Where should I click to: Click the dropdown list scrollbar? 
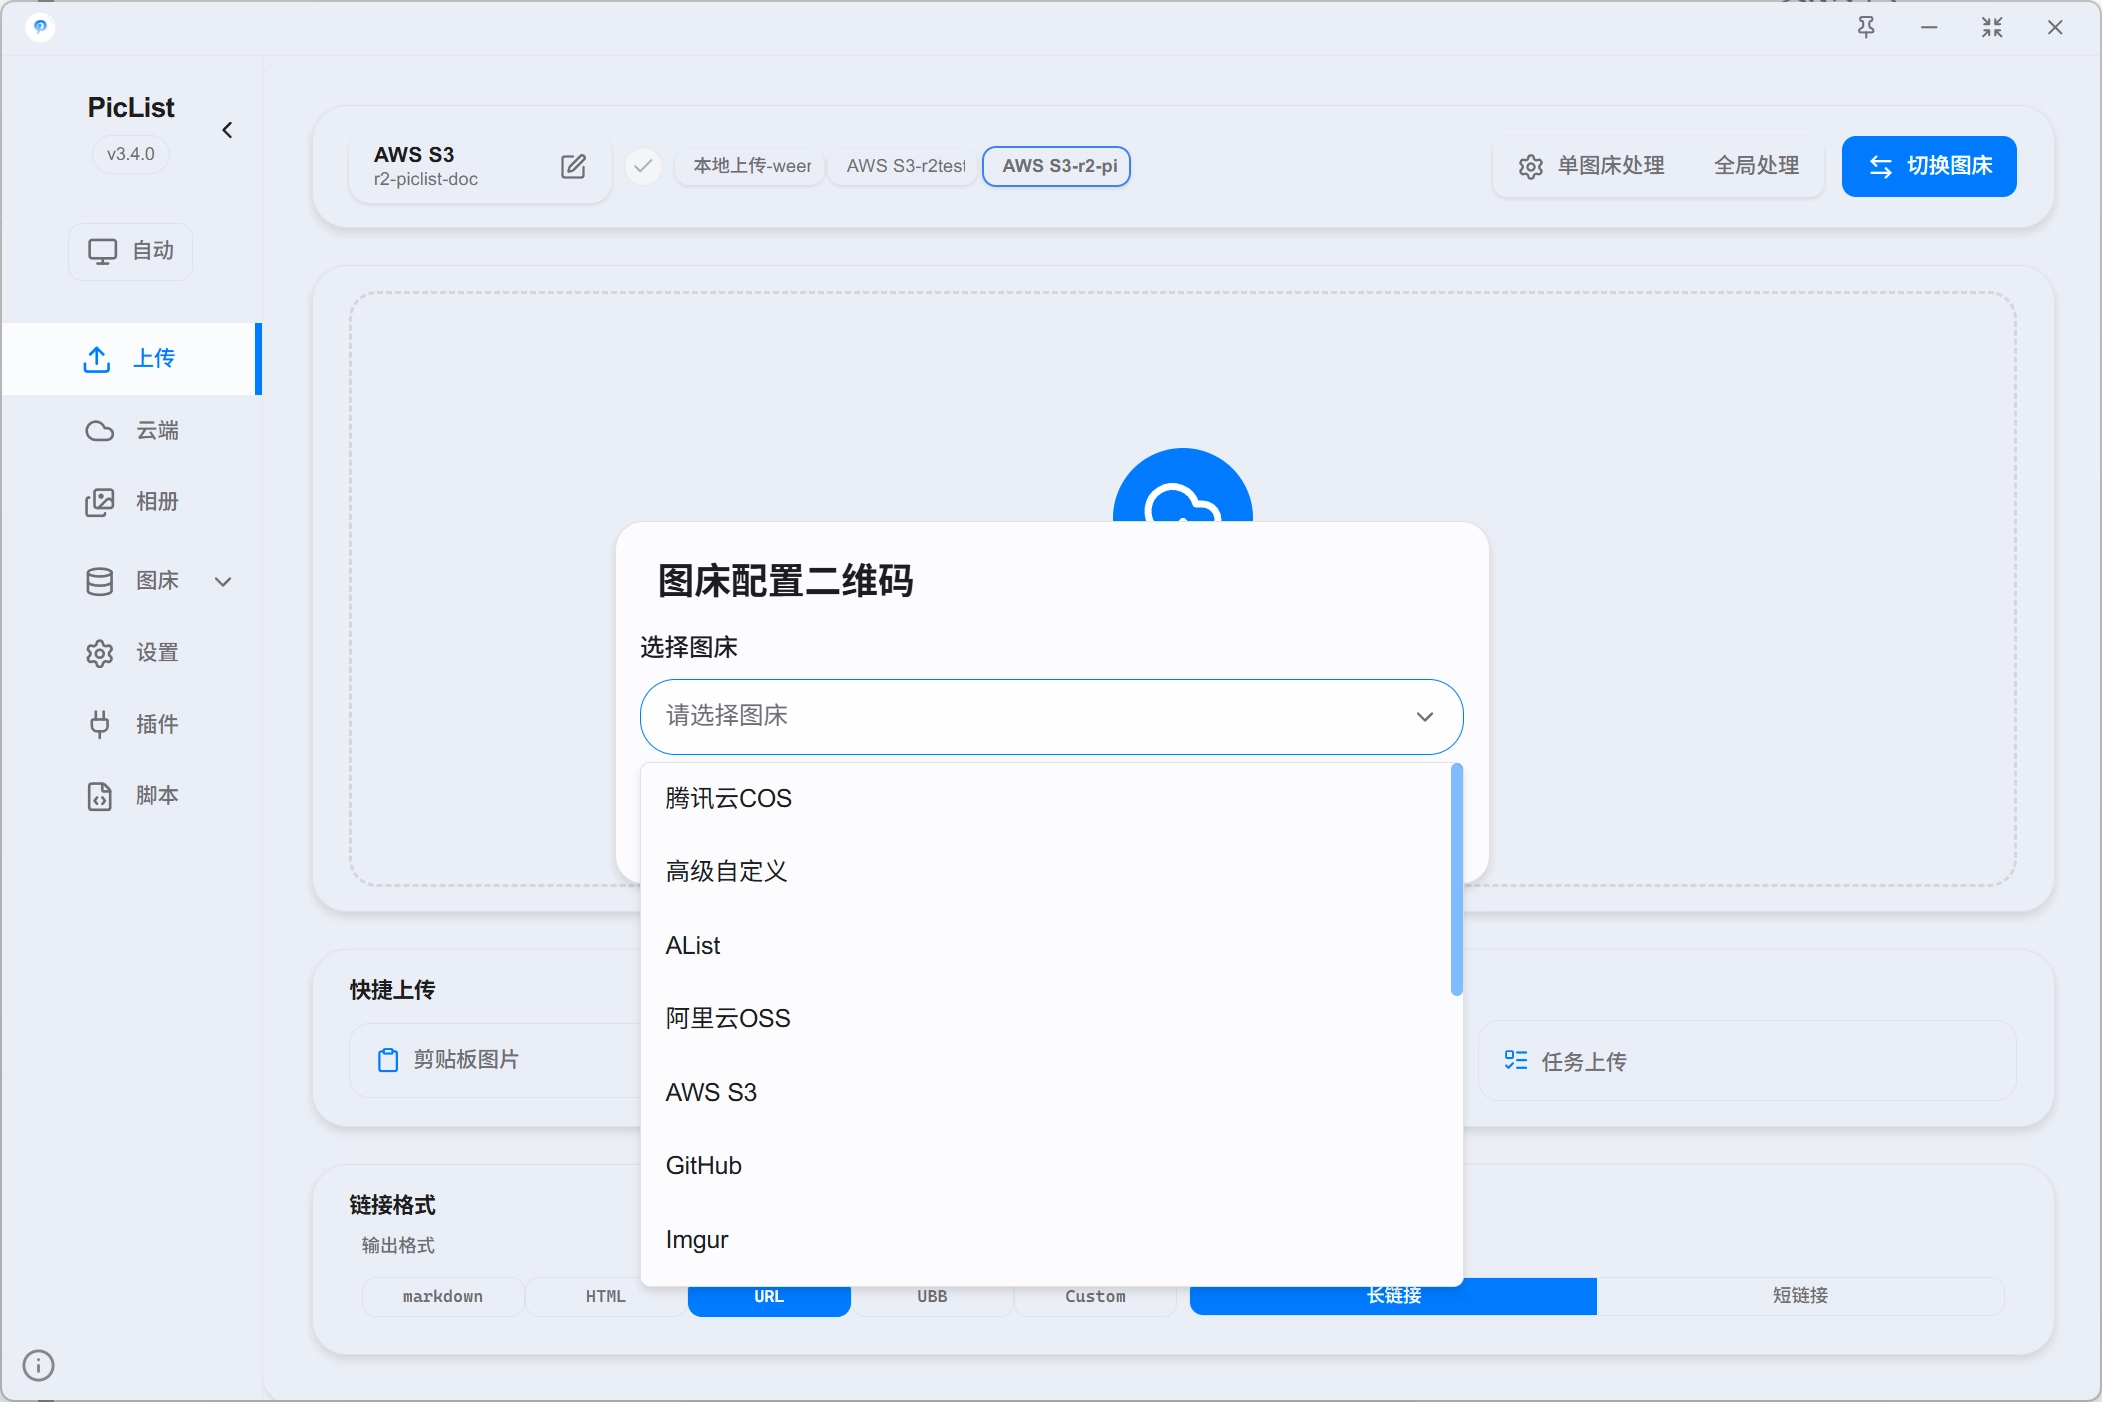coord(1456,880)
